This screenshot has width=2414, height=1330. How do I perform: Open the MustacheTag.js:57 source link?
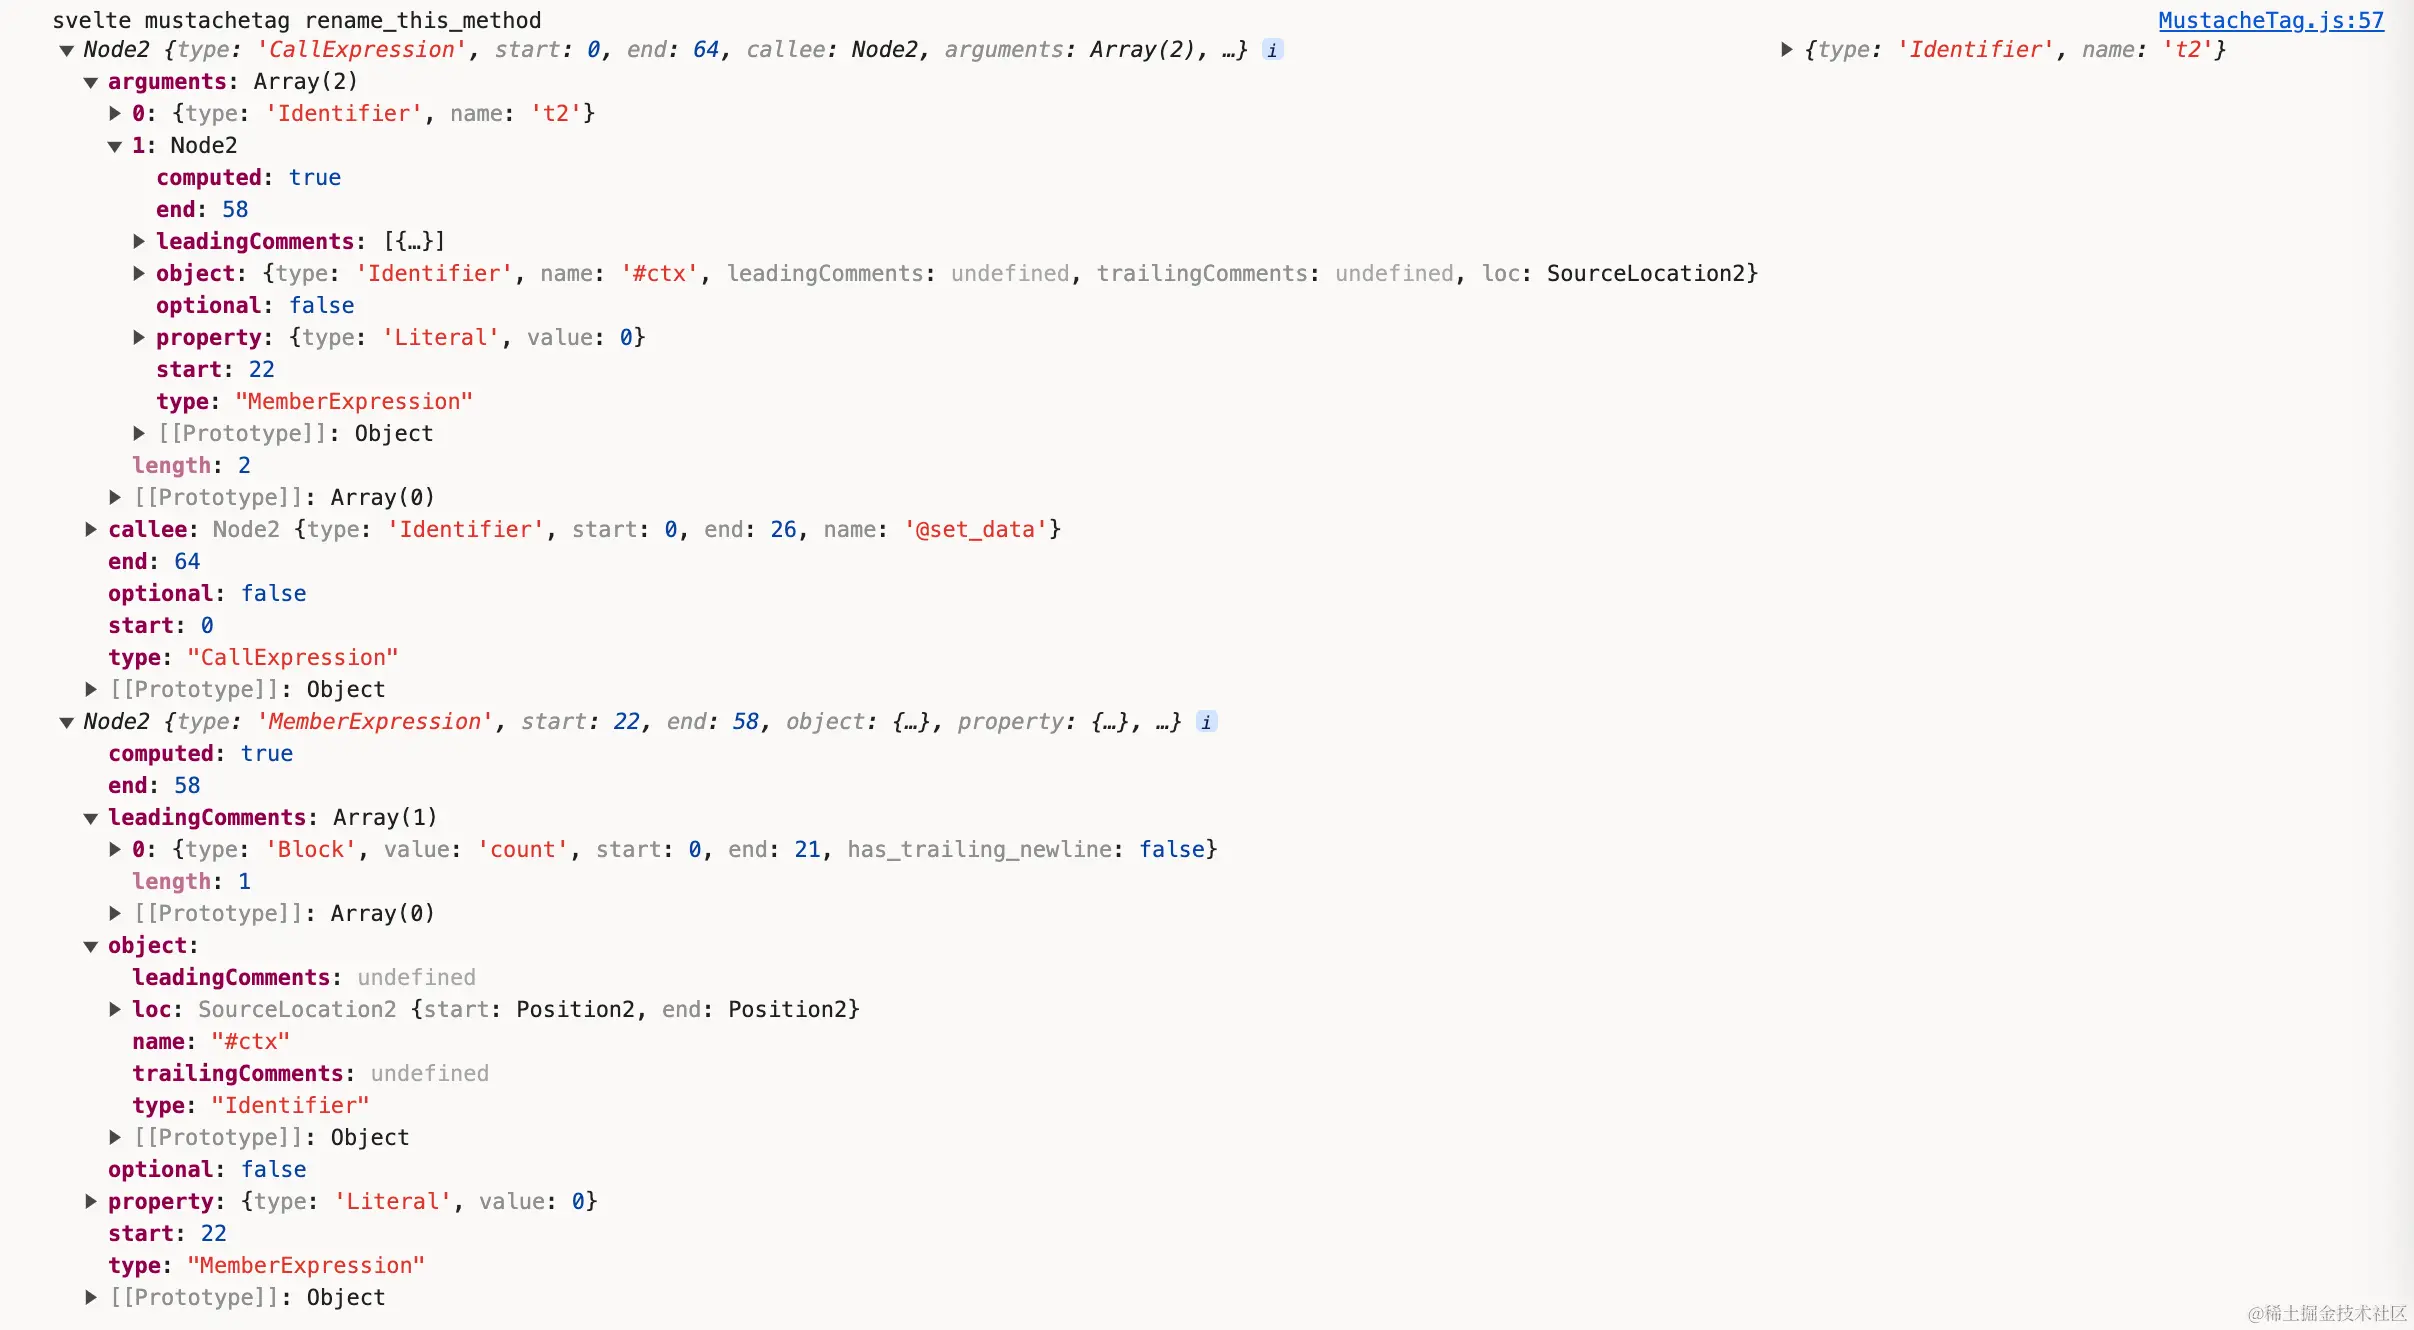coord(2270,20)
